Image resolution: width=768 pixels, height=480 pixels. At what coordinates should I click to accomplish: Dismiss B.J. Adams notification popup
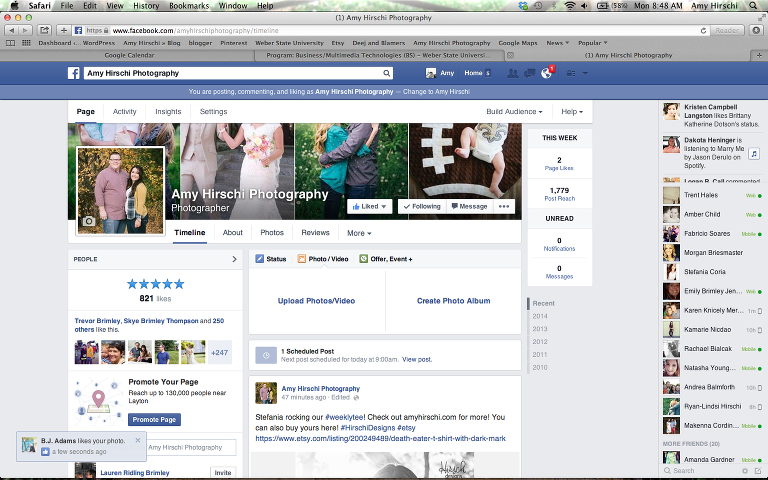click(138, 440)
